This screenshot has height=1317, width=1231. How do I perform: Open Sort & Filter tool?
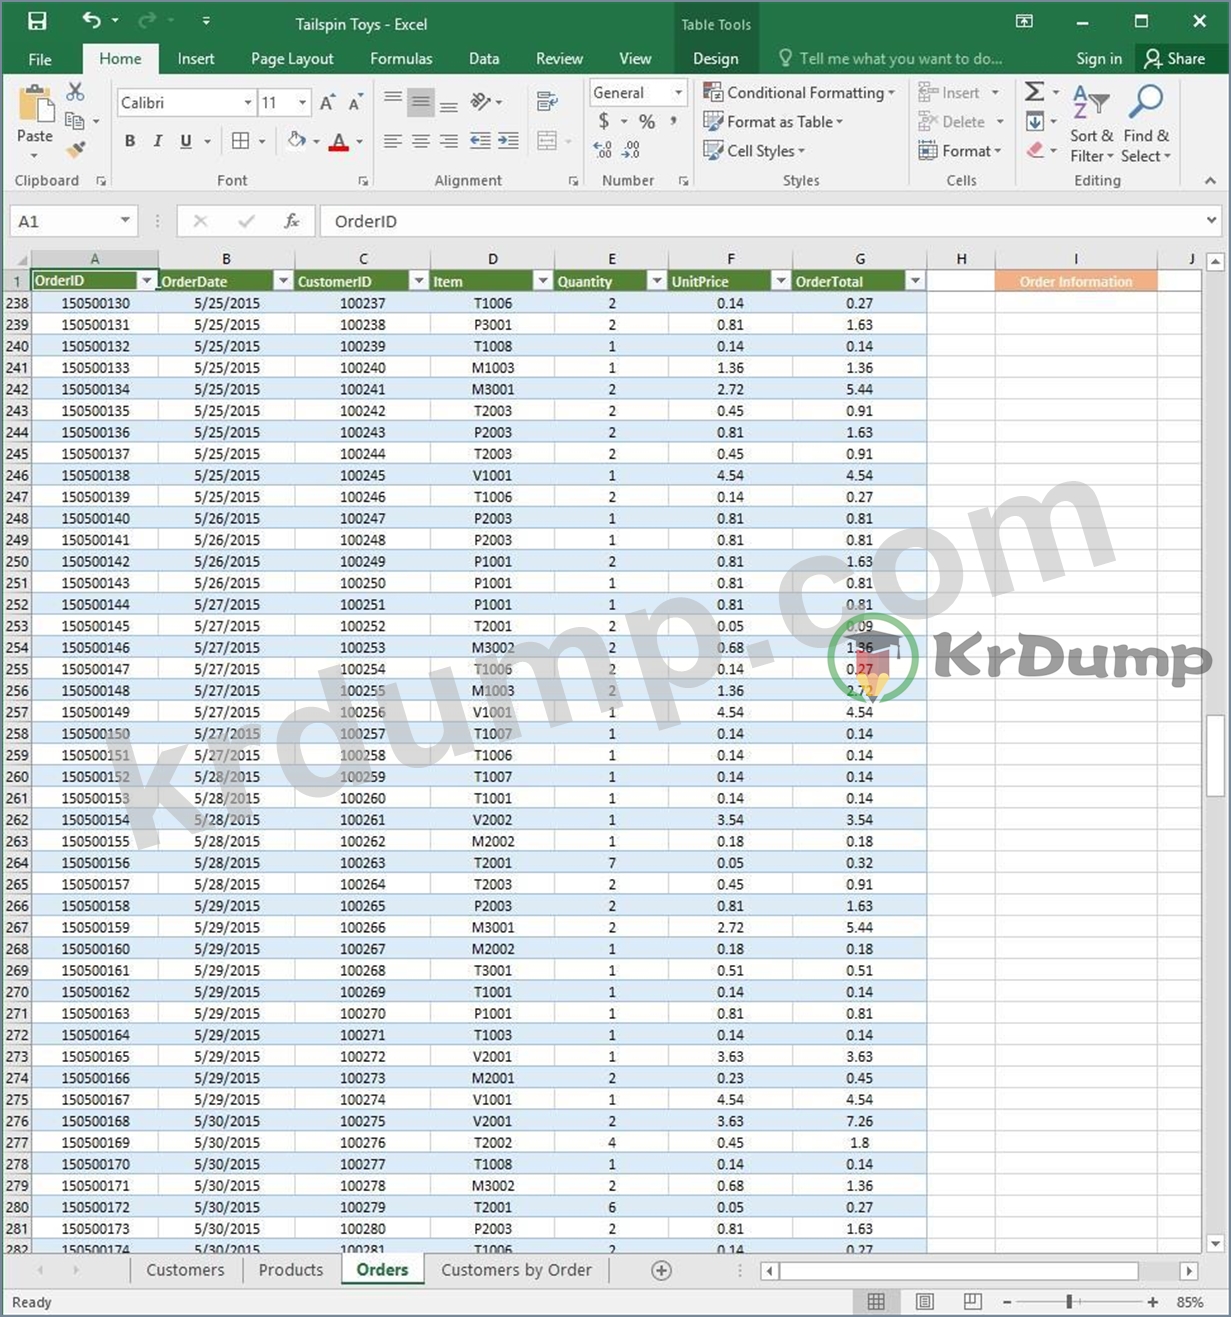coord(1091,124)
